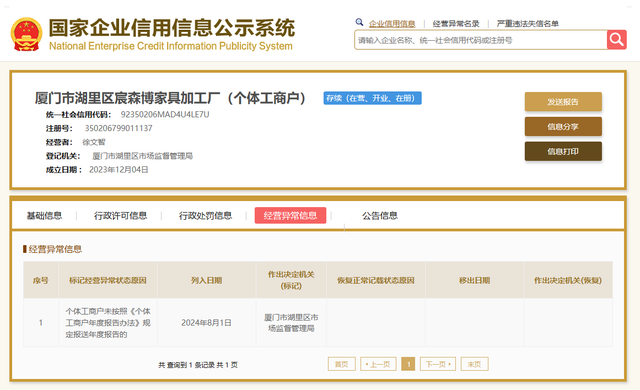
Task: Select the 经营异常信息 tab
Action: 290,215
